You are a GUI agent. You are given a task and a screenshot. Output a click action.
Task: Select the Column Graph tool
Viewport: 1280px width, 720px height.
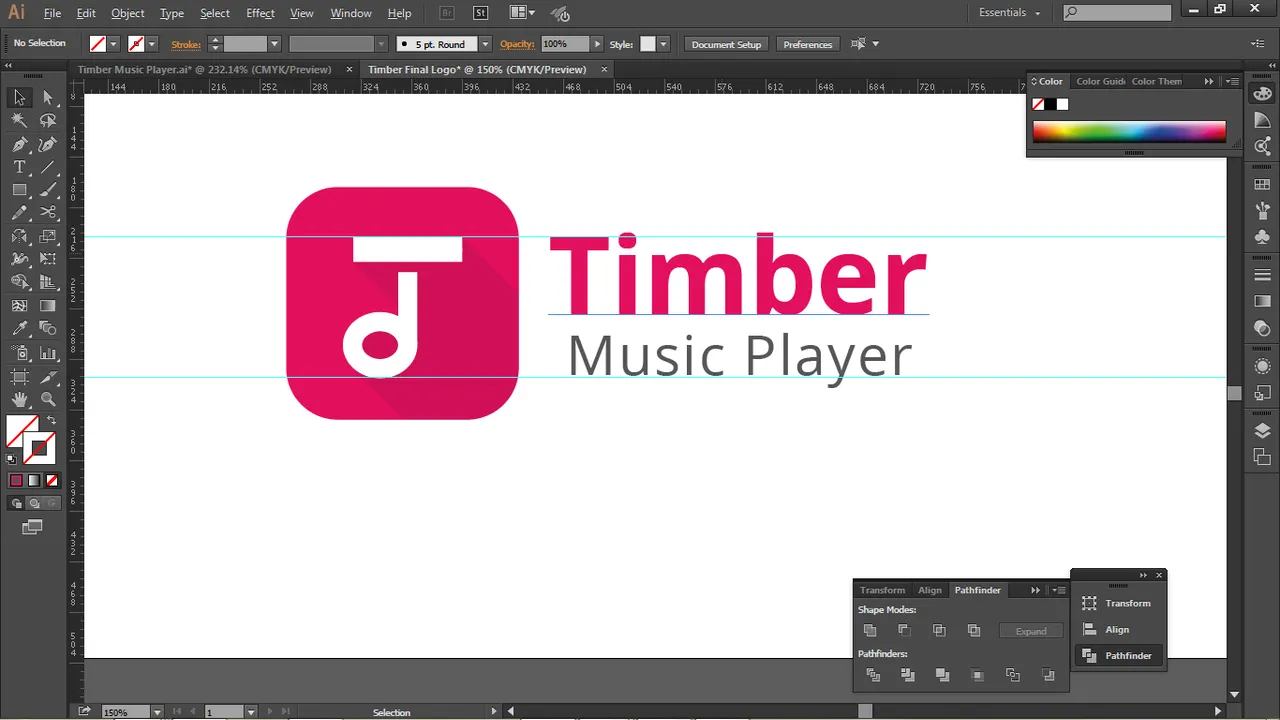(x=48, y=353)
